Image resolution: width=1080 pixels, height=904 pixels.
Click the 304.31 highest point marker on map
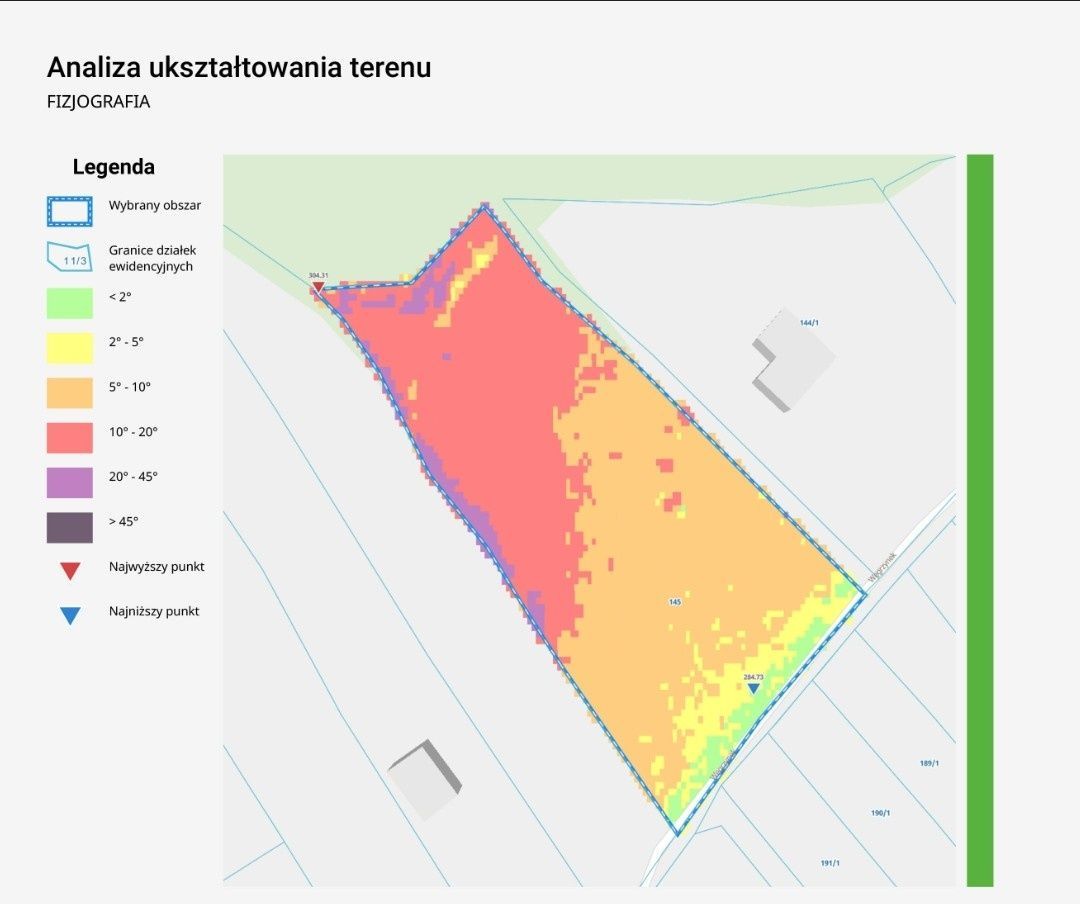point(318,284)
